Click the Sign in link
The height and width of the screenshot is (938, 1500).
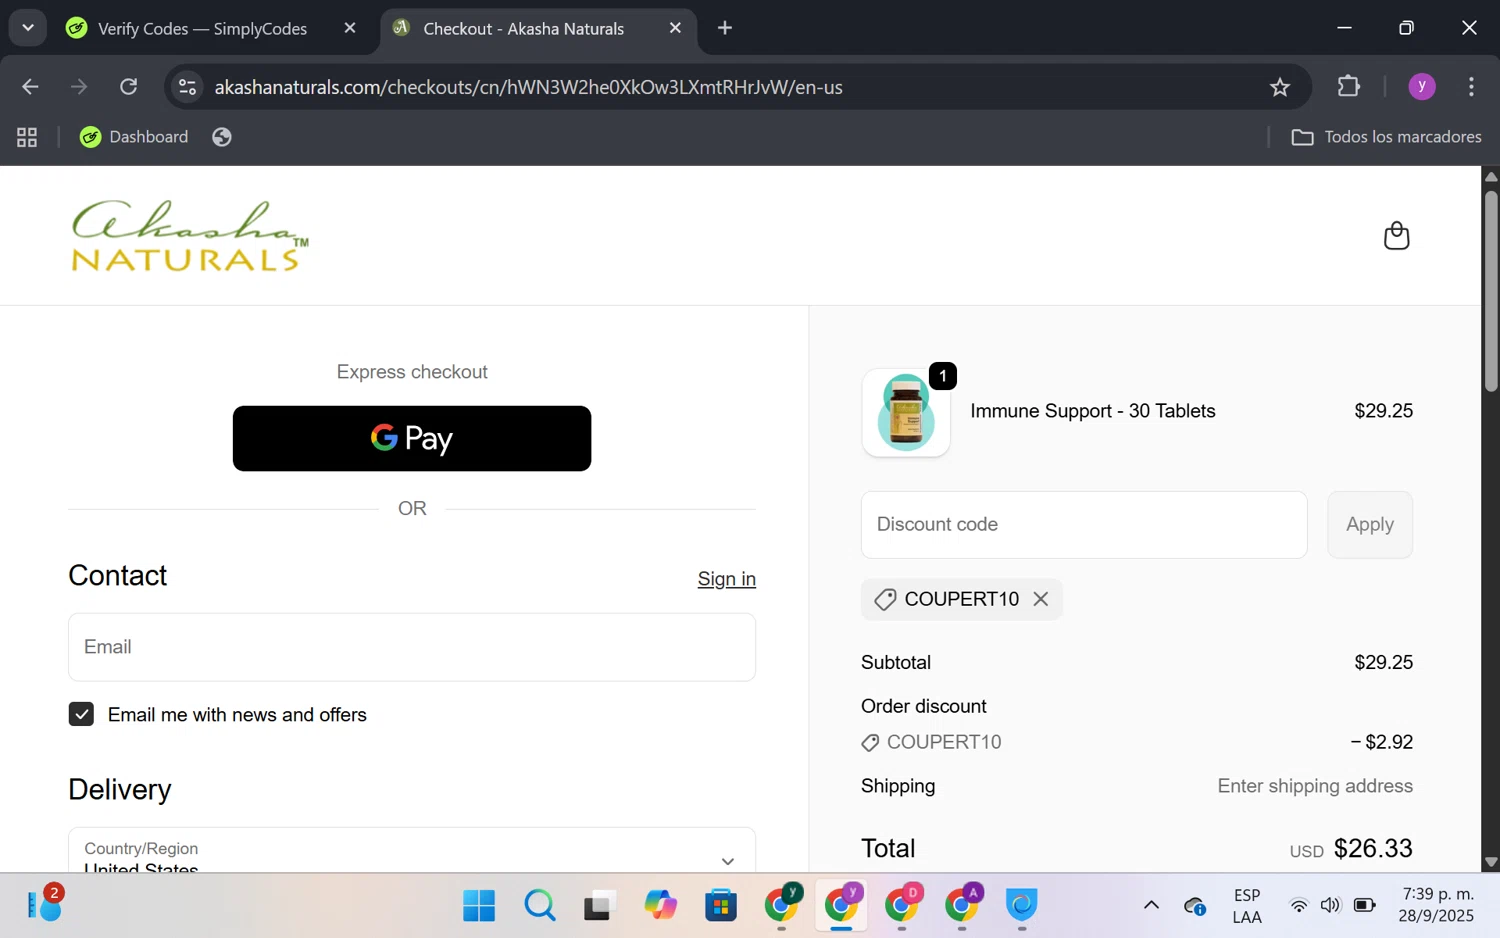(x=727, y=579)
